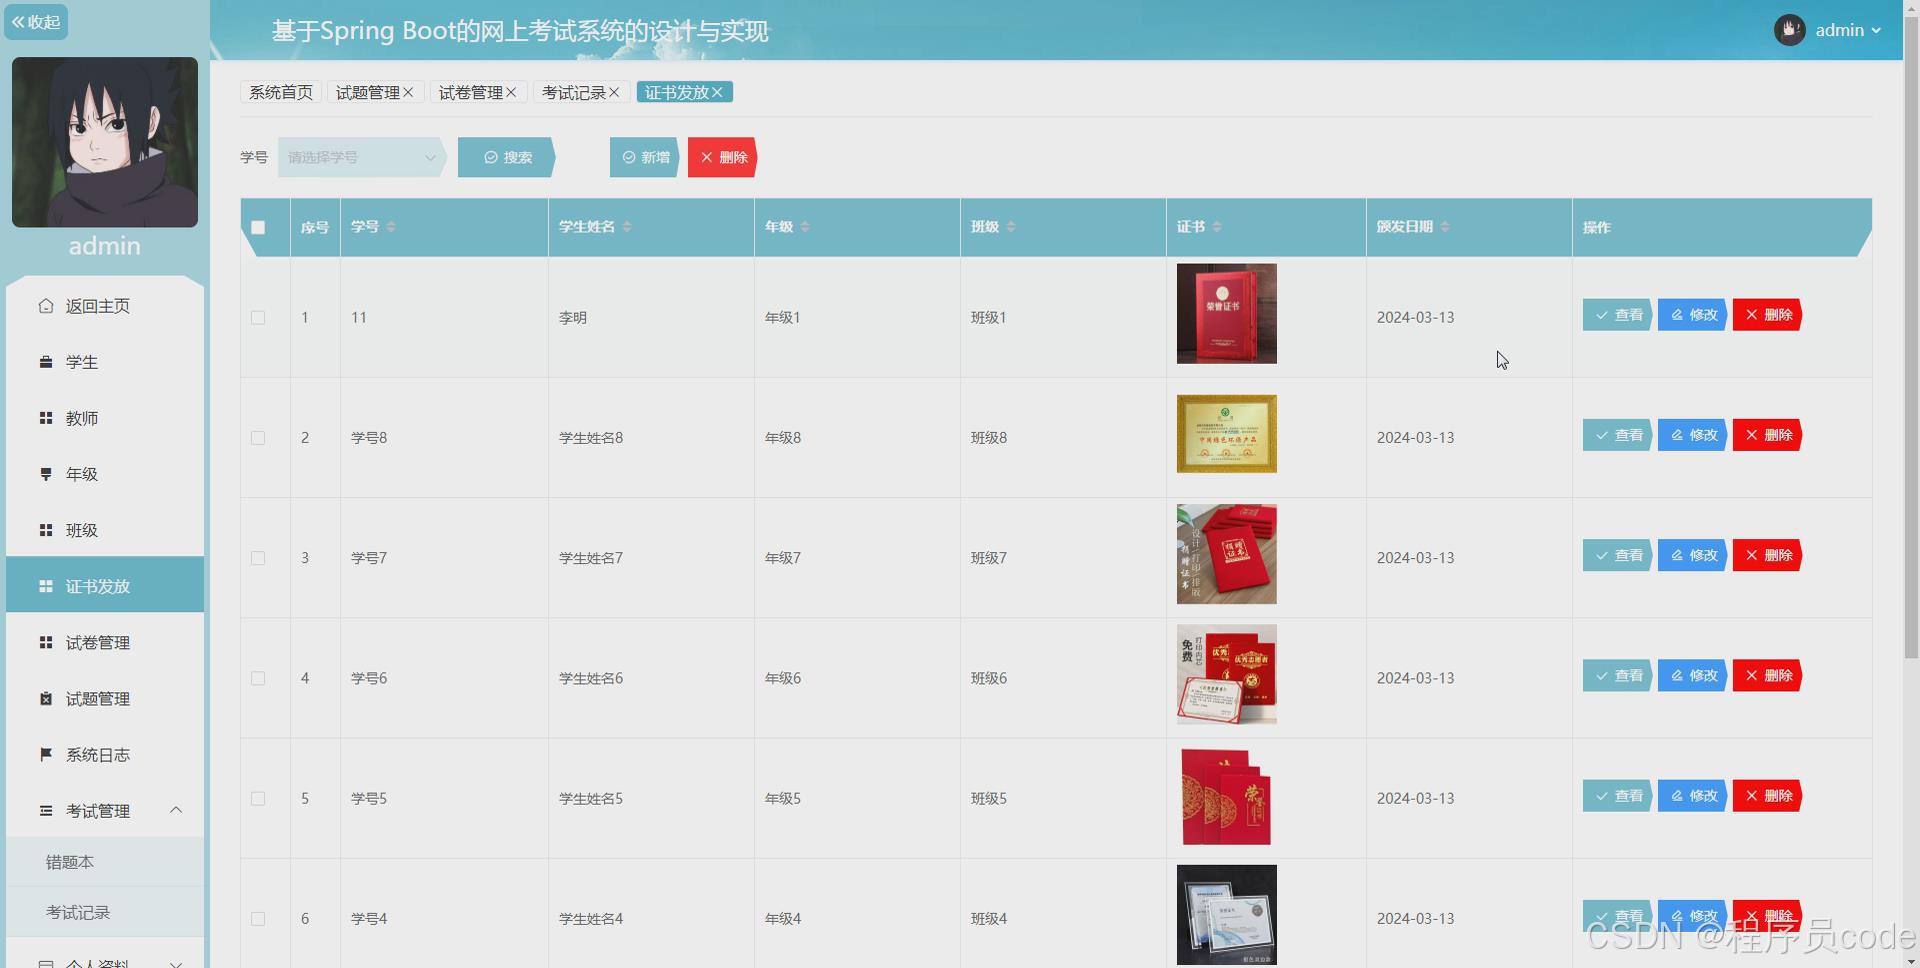
Task: Click the briefcase icon beside 学生
Action: [46, 362]
